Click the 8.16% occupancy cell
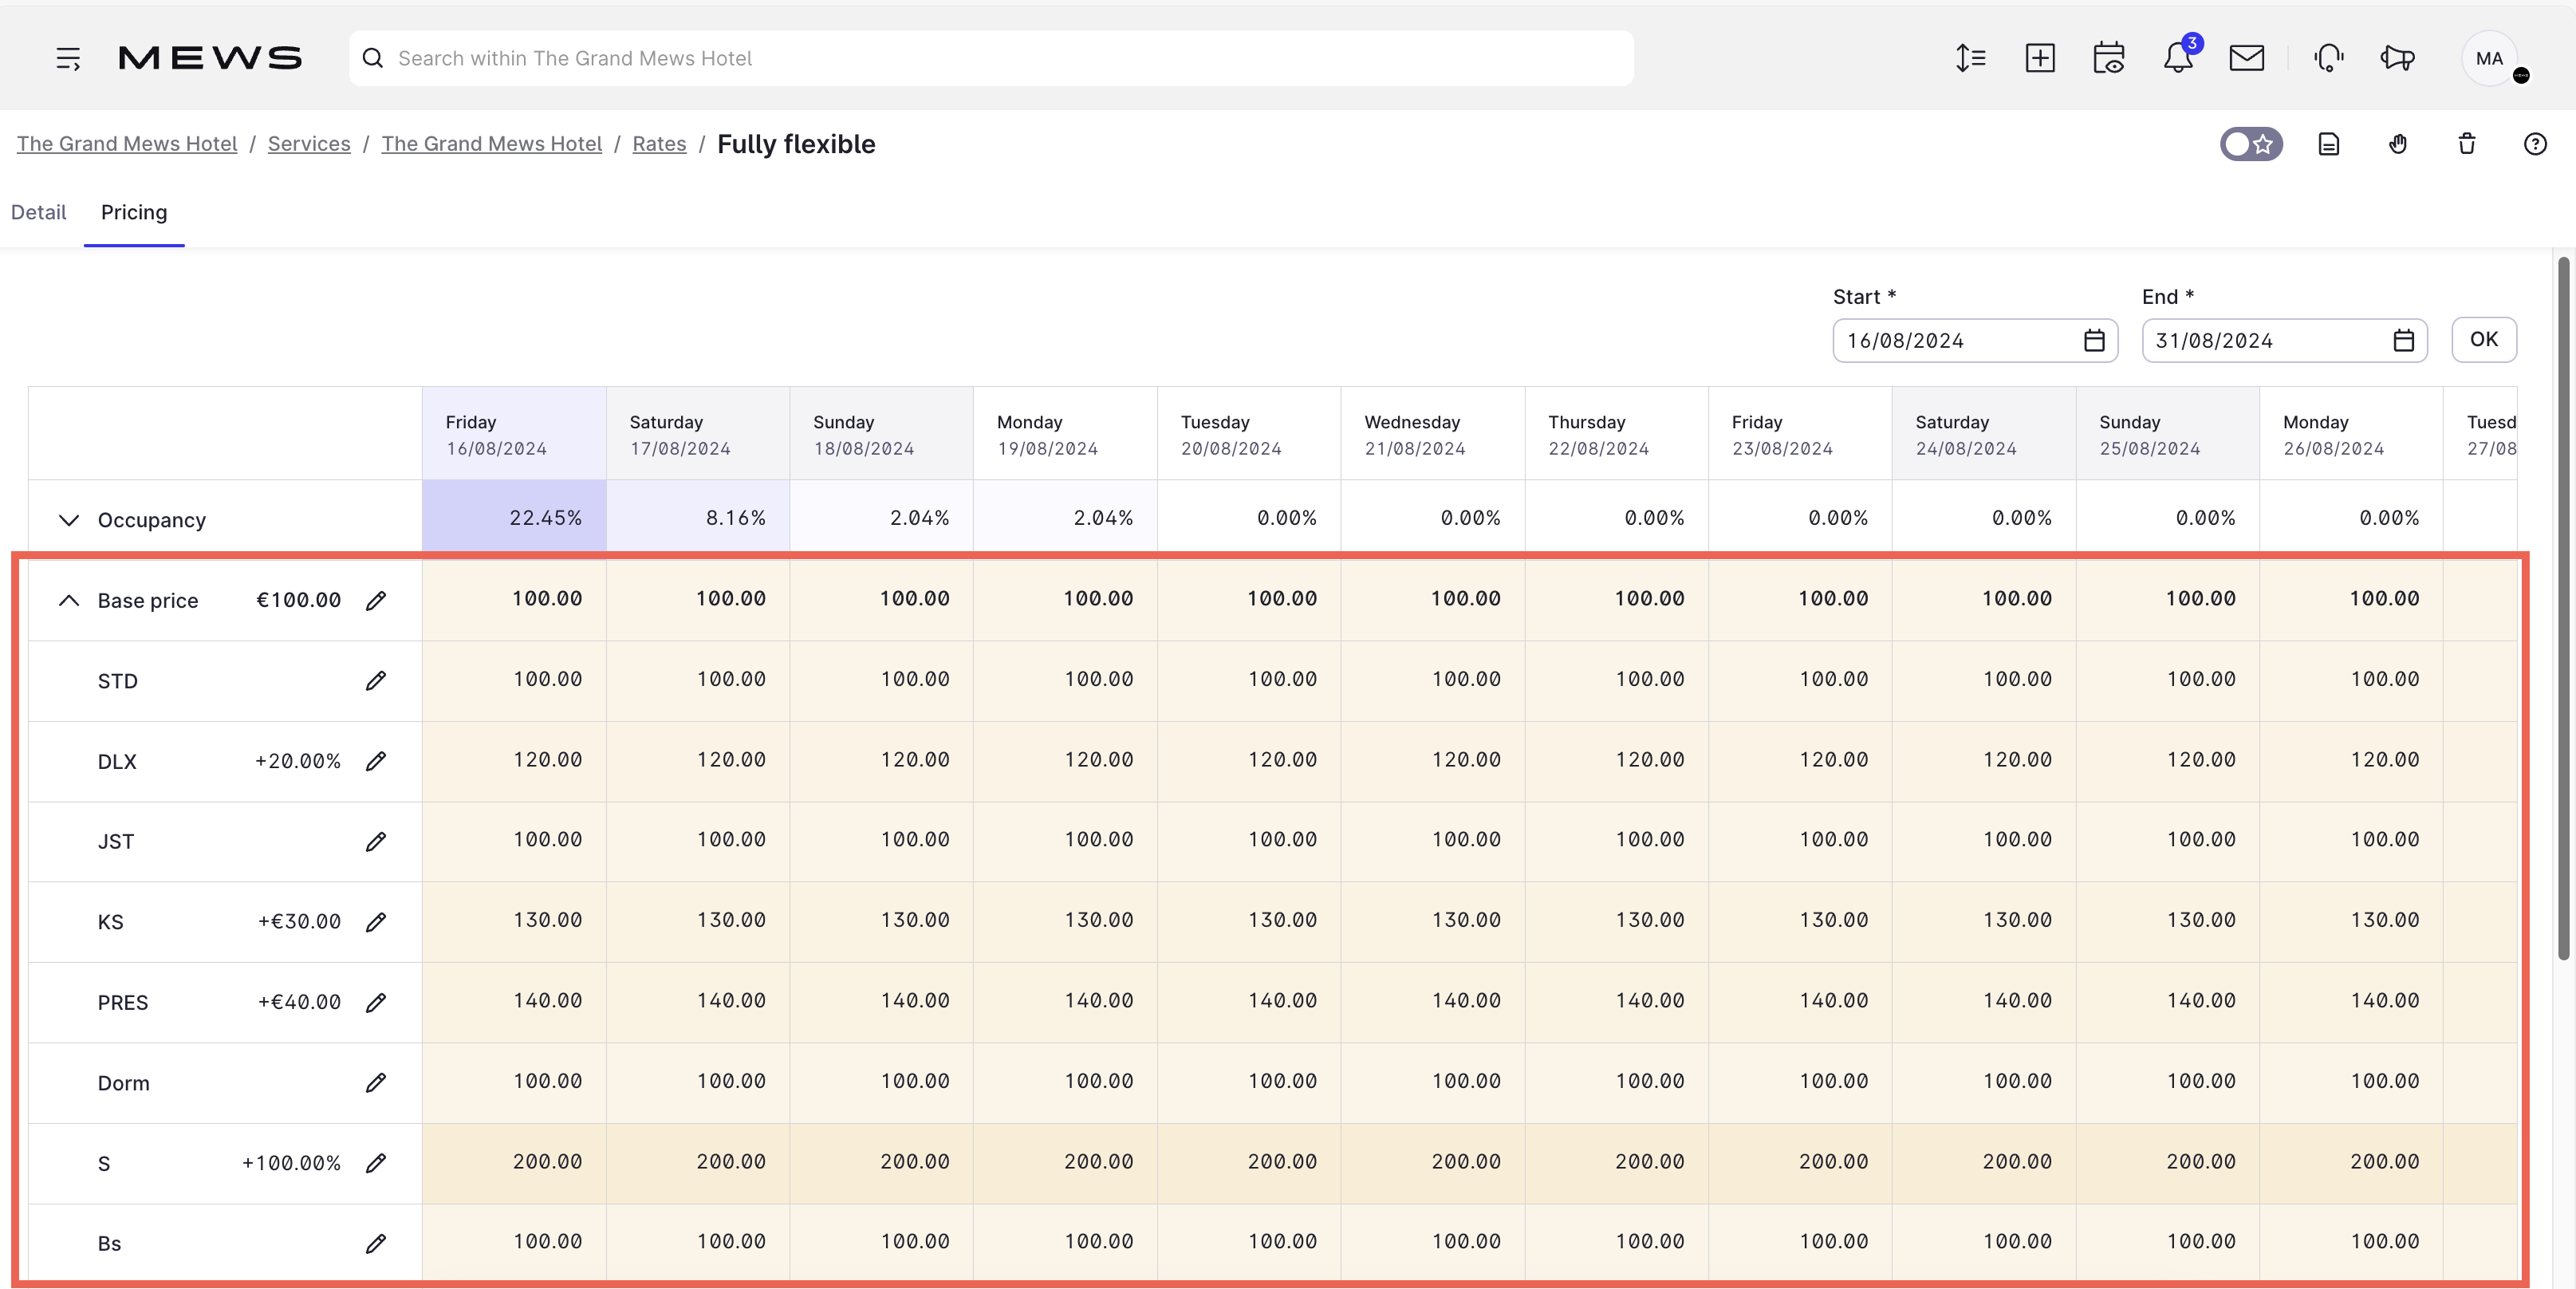The width and height of the screenshot is (2576, 1289). click(698, 517)
